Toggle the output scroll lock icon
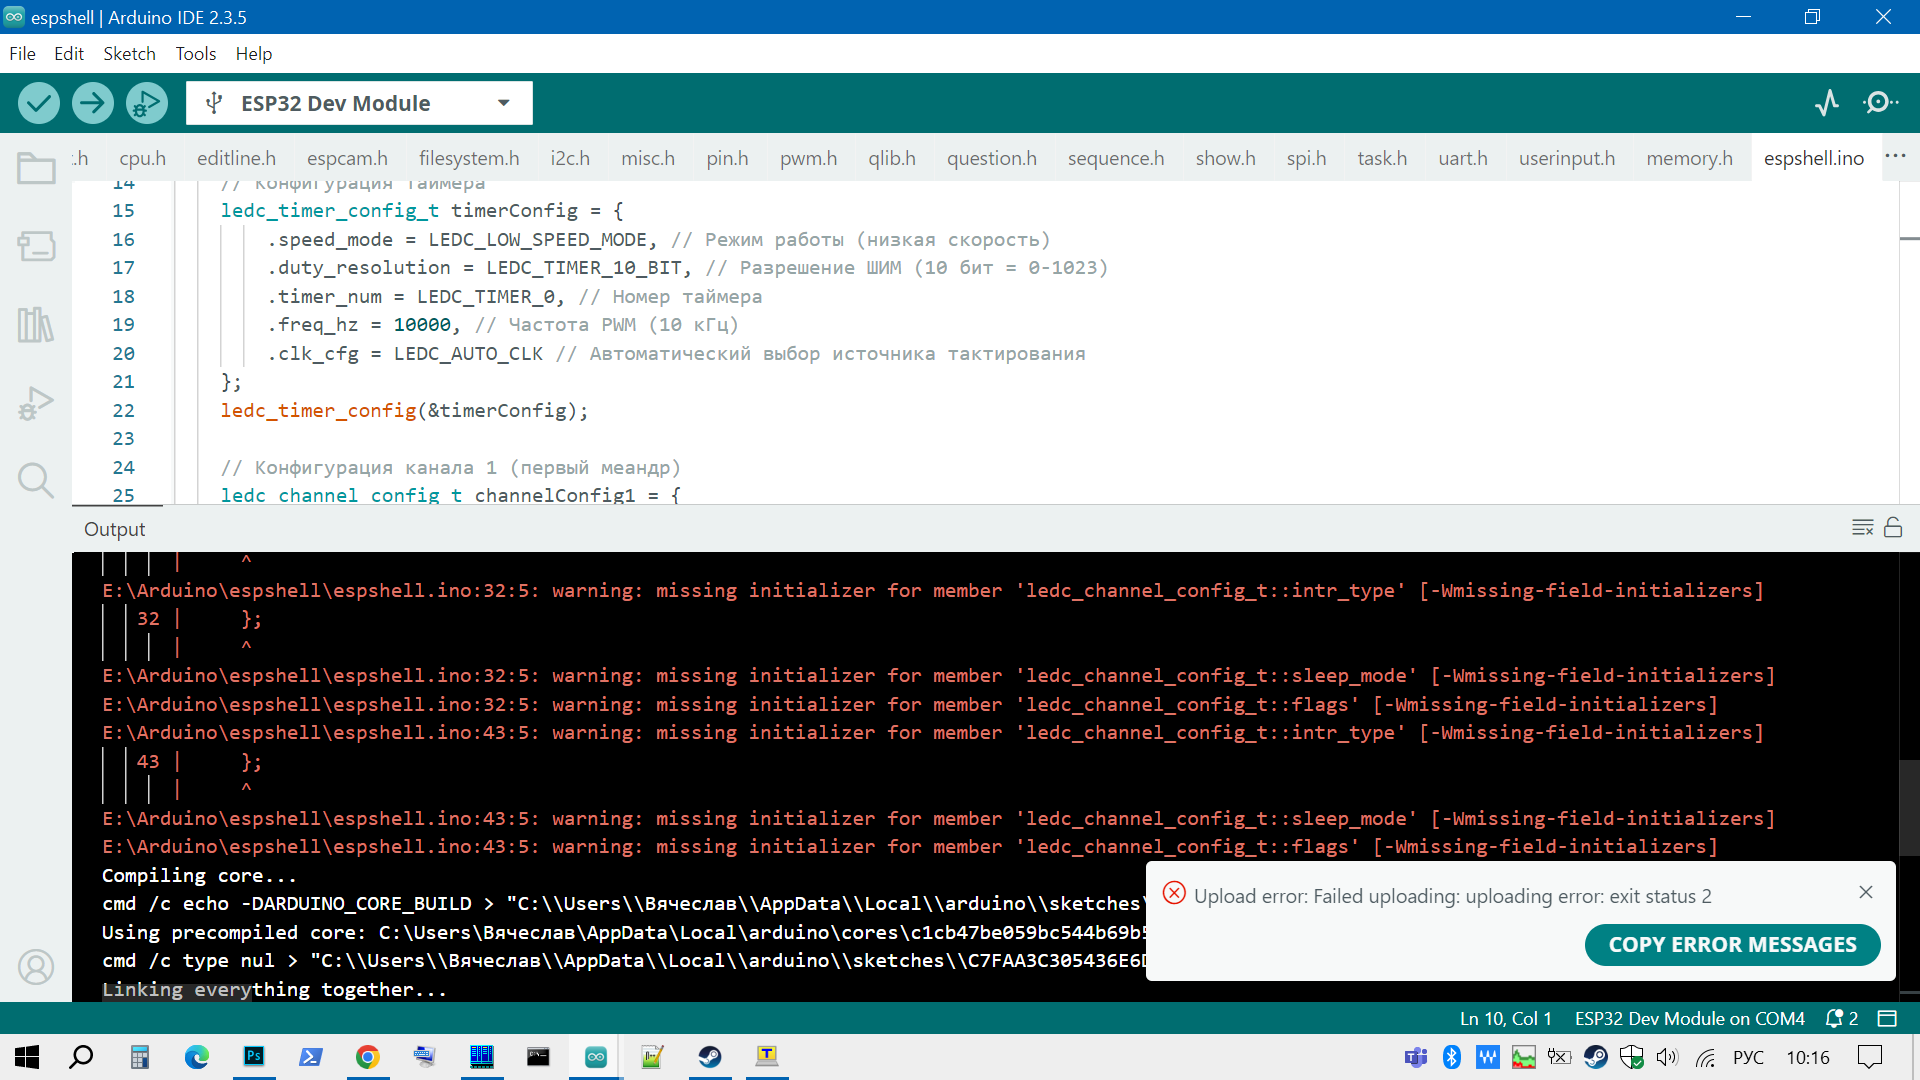This screenshot has width=1920, height=1080. tap(1893, 527)
